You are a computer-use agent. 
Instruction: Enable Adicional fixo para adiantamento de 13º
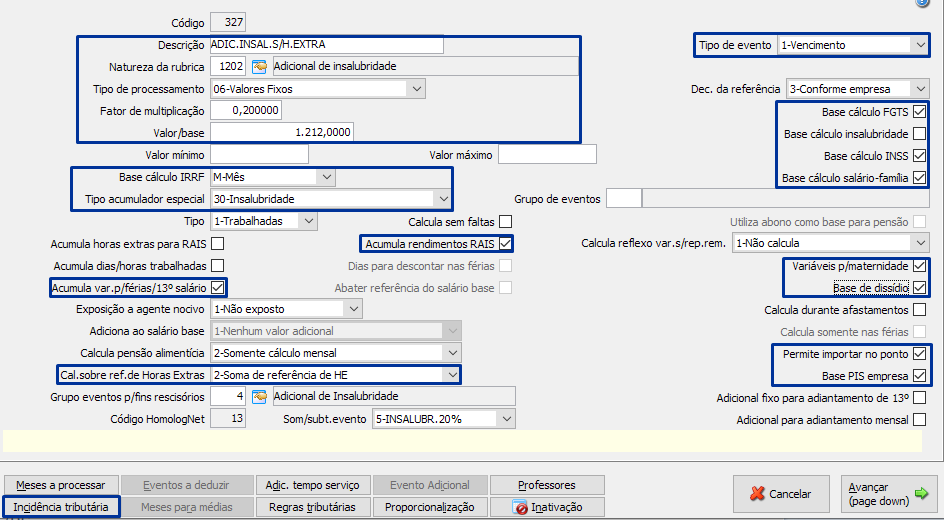coord(919,398)
